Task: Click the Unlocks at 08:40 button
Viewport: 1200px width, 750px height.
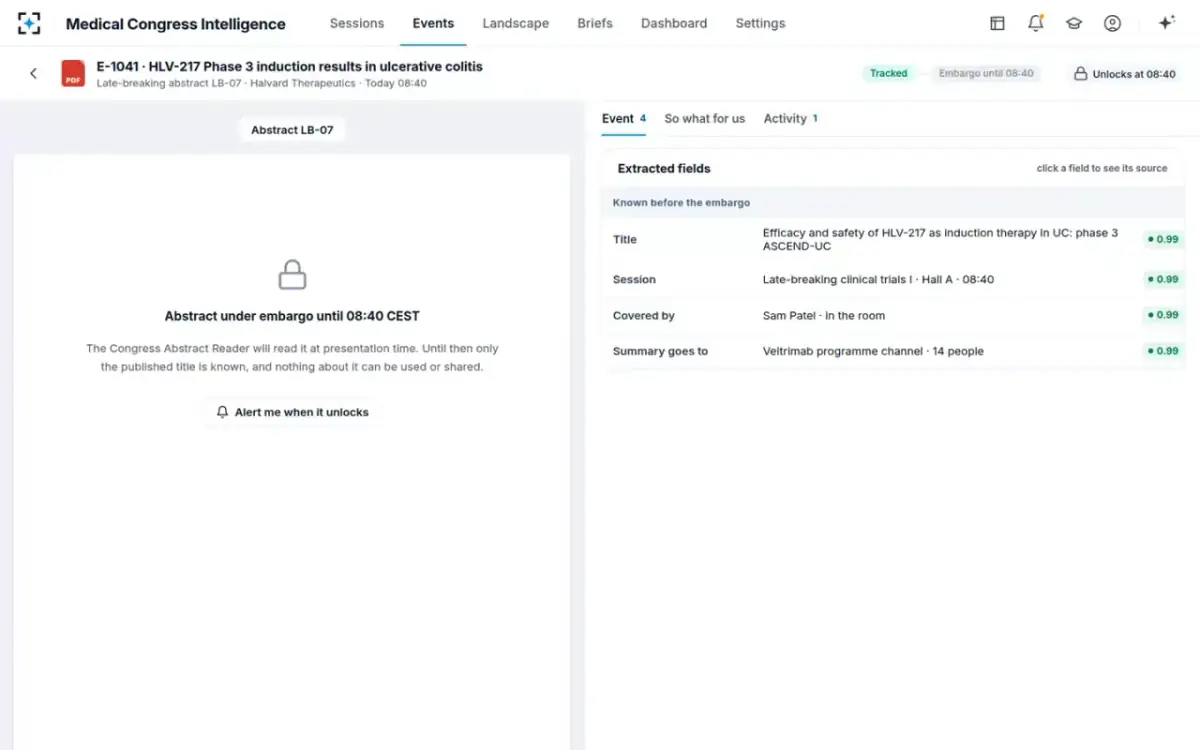Action: pyautogui.click(x=1125, y=74)
